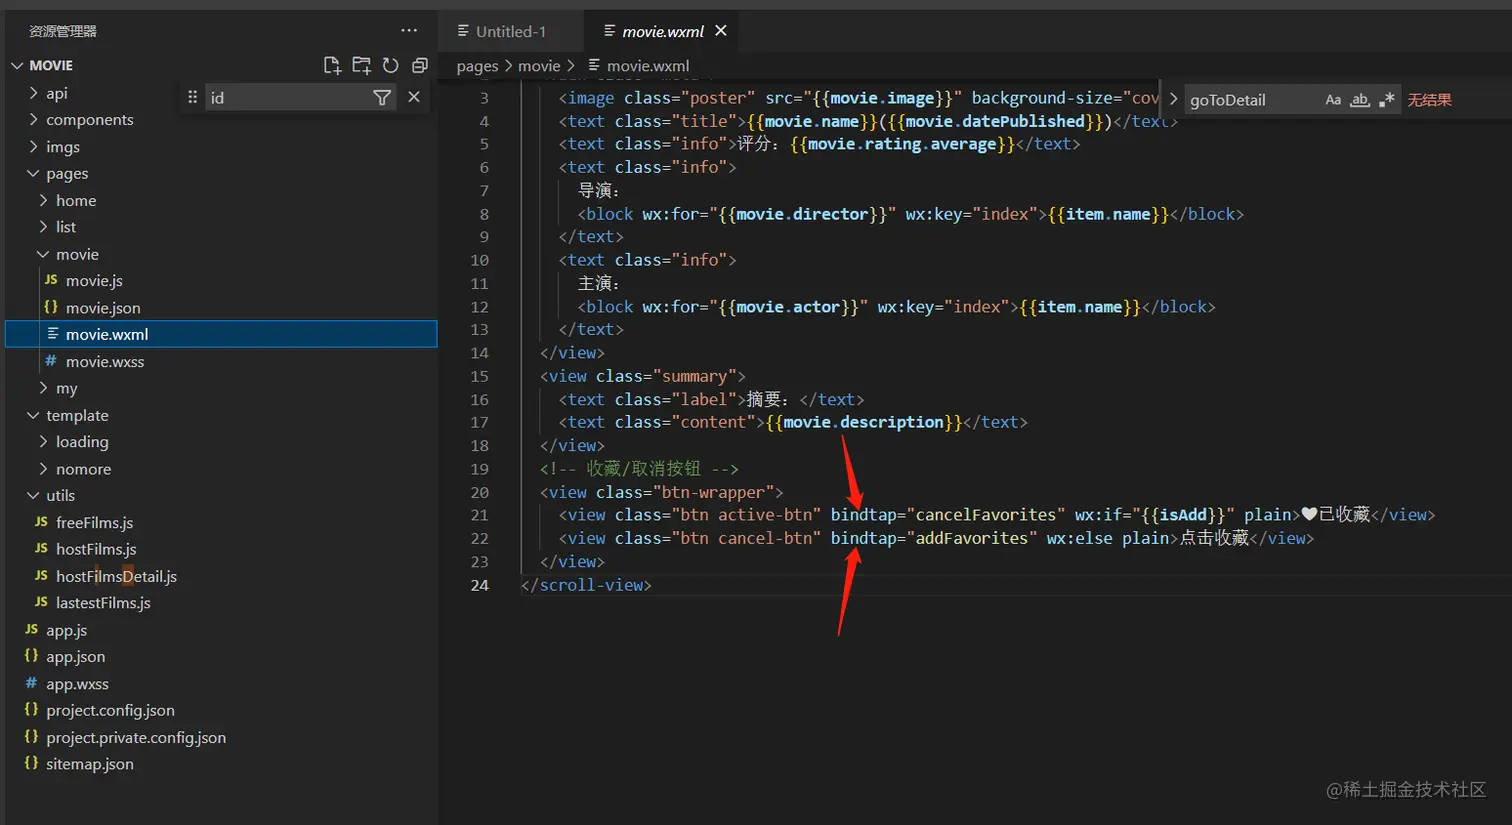Click the drag handle of the explorer filter box
Image resolution: width=1512 pixels, height=825 pixels.
[x=192, y=97]
